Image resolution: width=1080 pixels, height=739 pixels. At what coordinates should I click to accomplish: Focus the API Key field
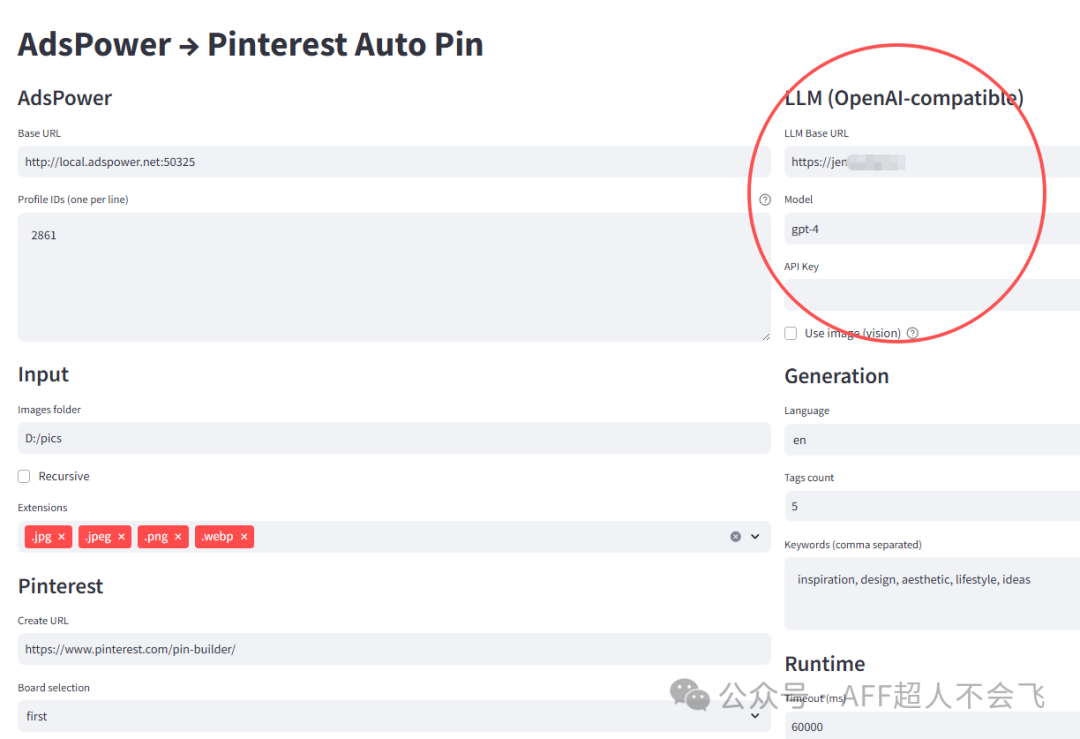point(932,295)
